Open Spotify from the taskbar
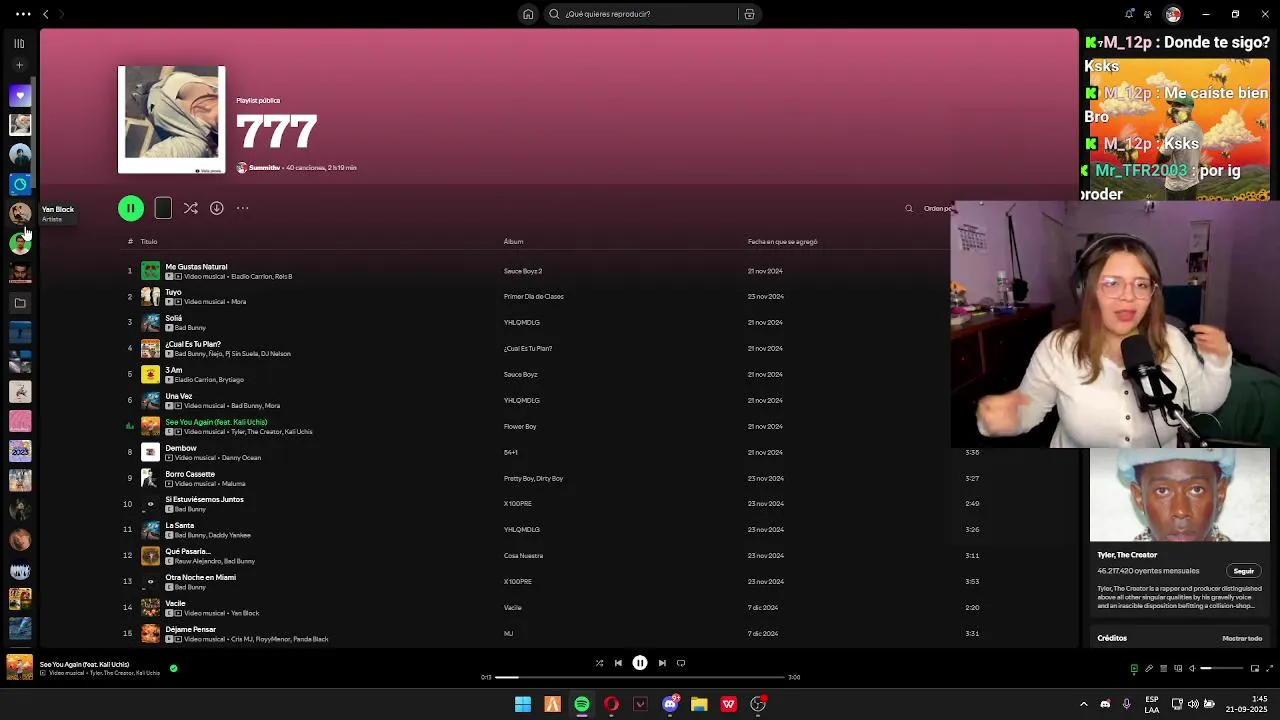The image size is (1280, 720). pos(582,704)
